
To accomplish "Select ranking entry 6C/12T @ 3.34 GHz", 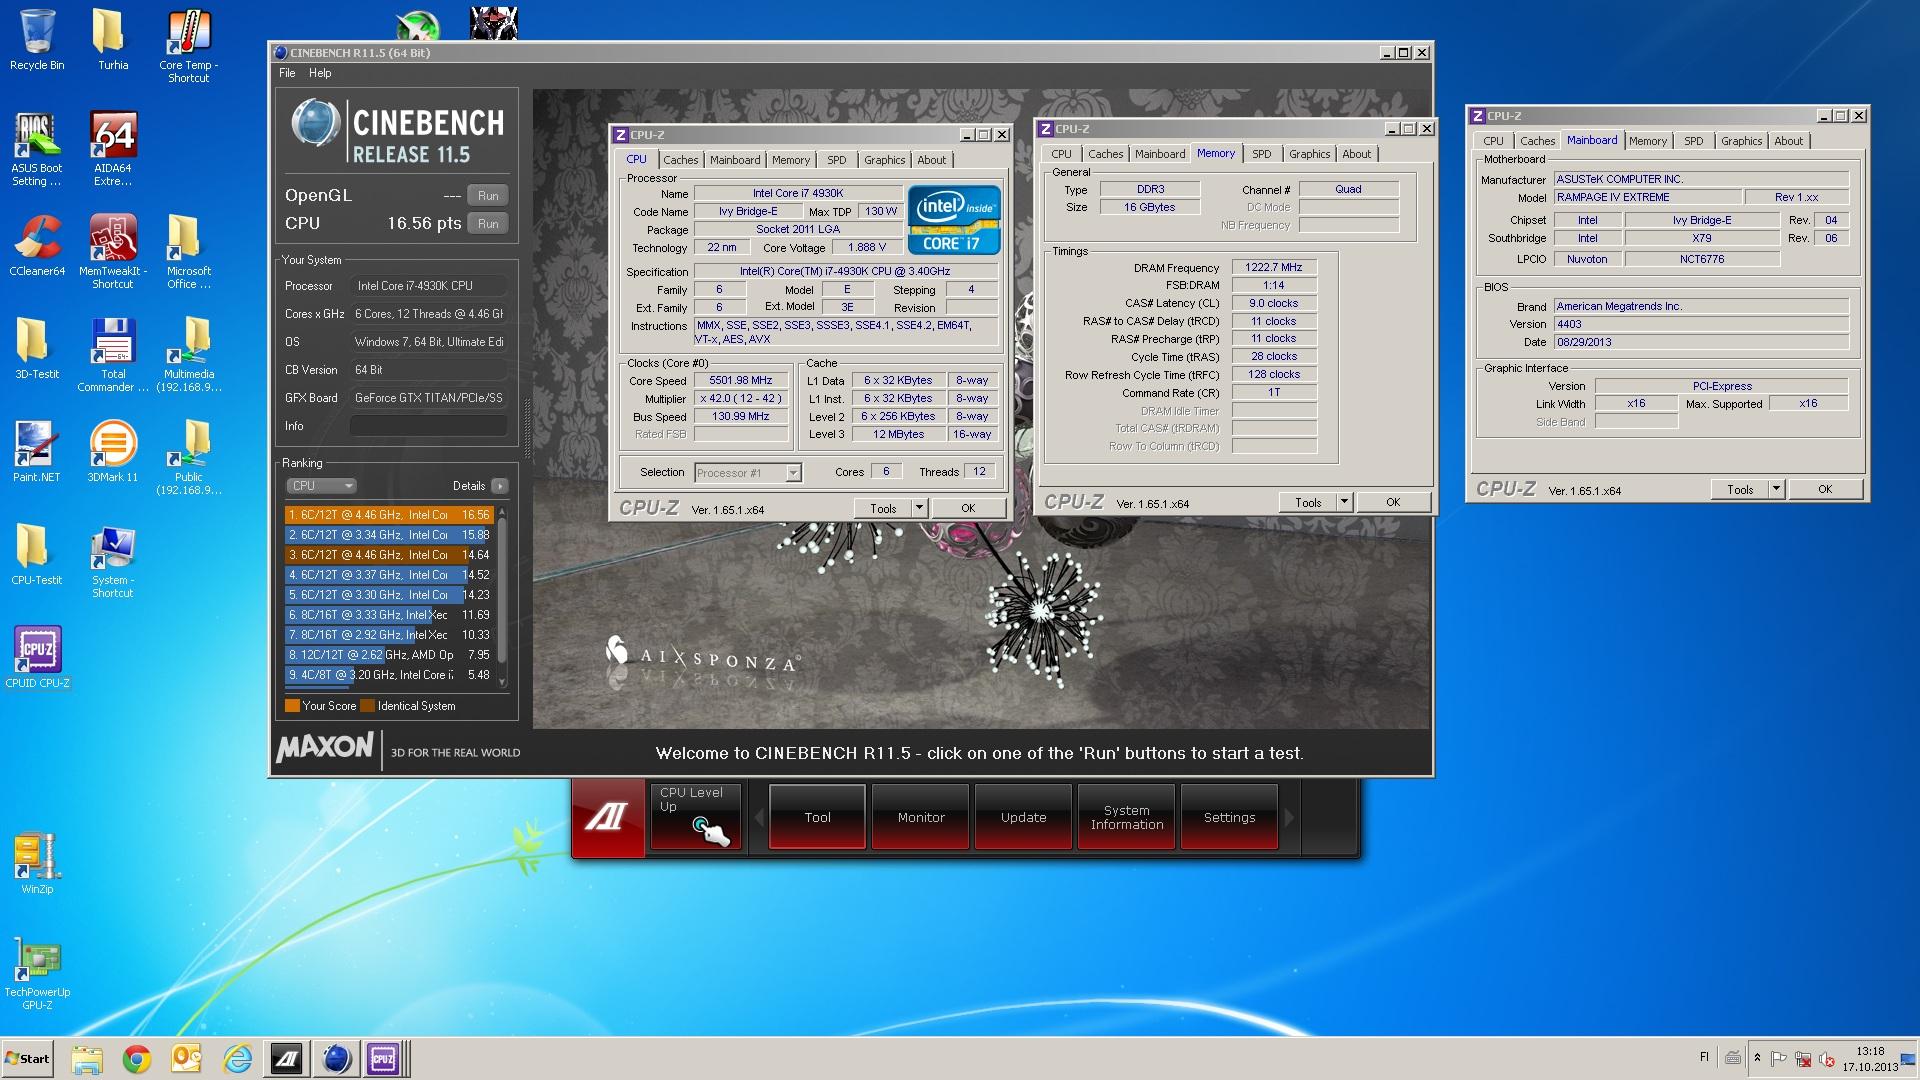I will click(389, 535).
